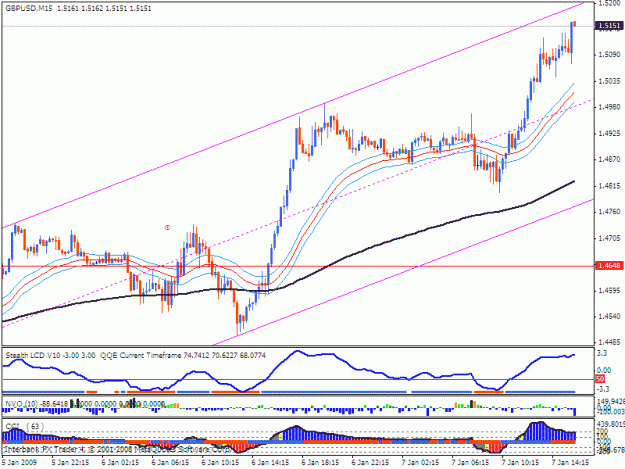The image size is (625, 469).
Task: Click the 1.4485 price axis label
Action: [610, 342]
